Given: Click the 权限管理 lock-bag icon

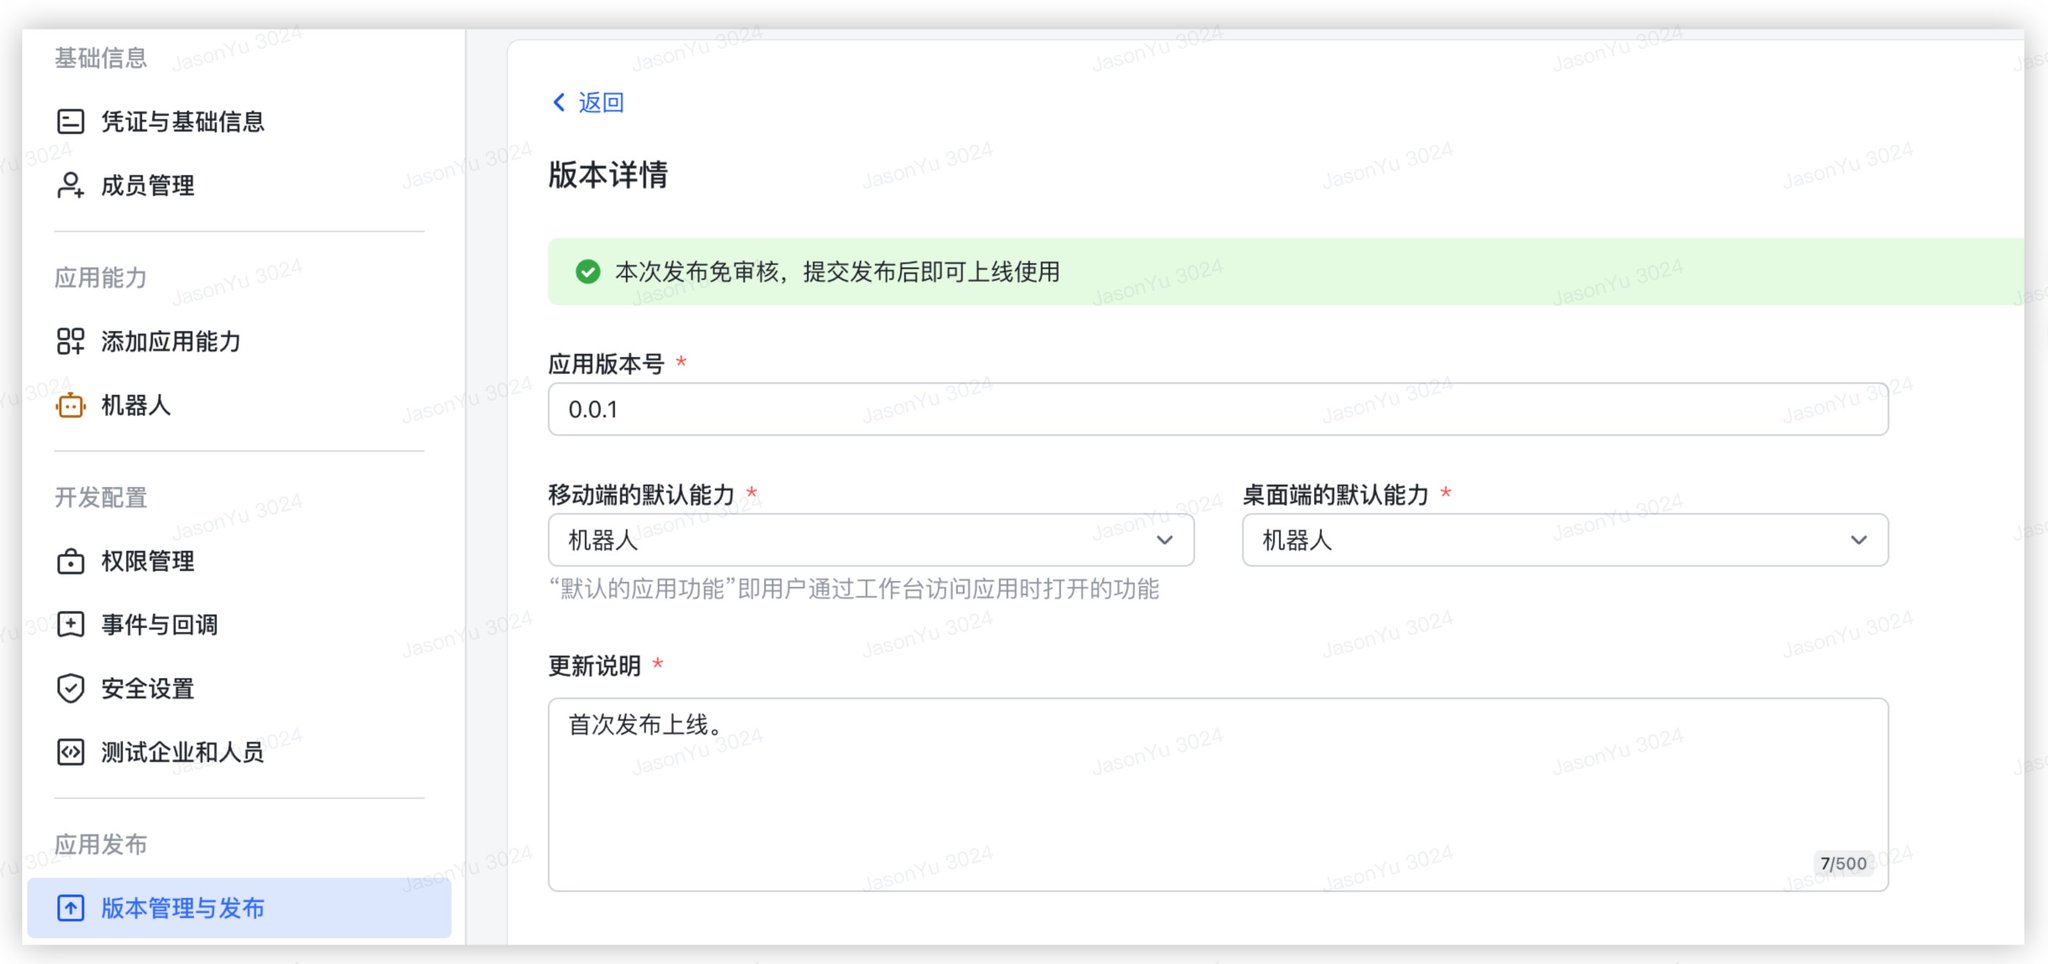Looking at the screenshot, I should click(x=71, y=561).
